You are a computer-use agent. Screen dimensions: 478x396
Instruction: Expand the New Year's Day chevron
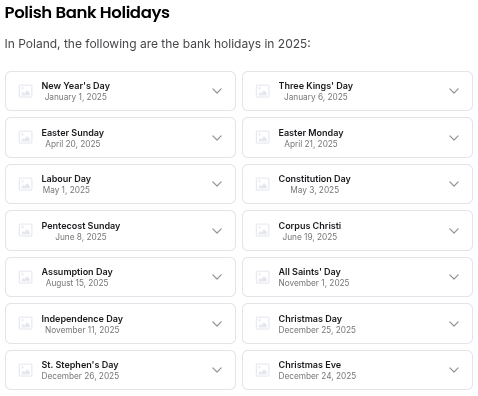pyautogui.click(x=217, y=91)
